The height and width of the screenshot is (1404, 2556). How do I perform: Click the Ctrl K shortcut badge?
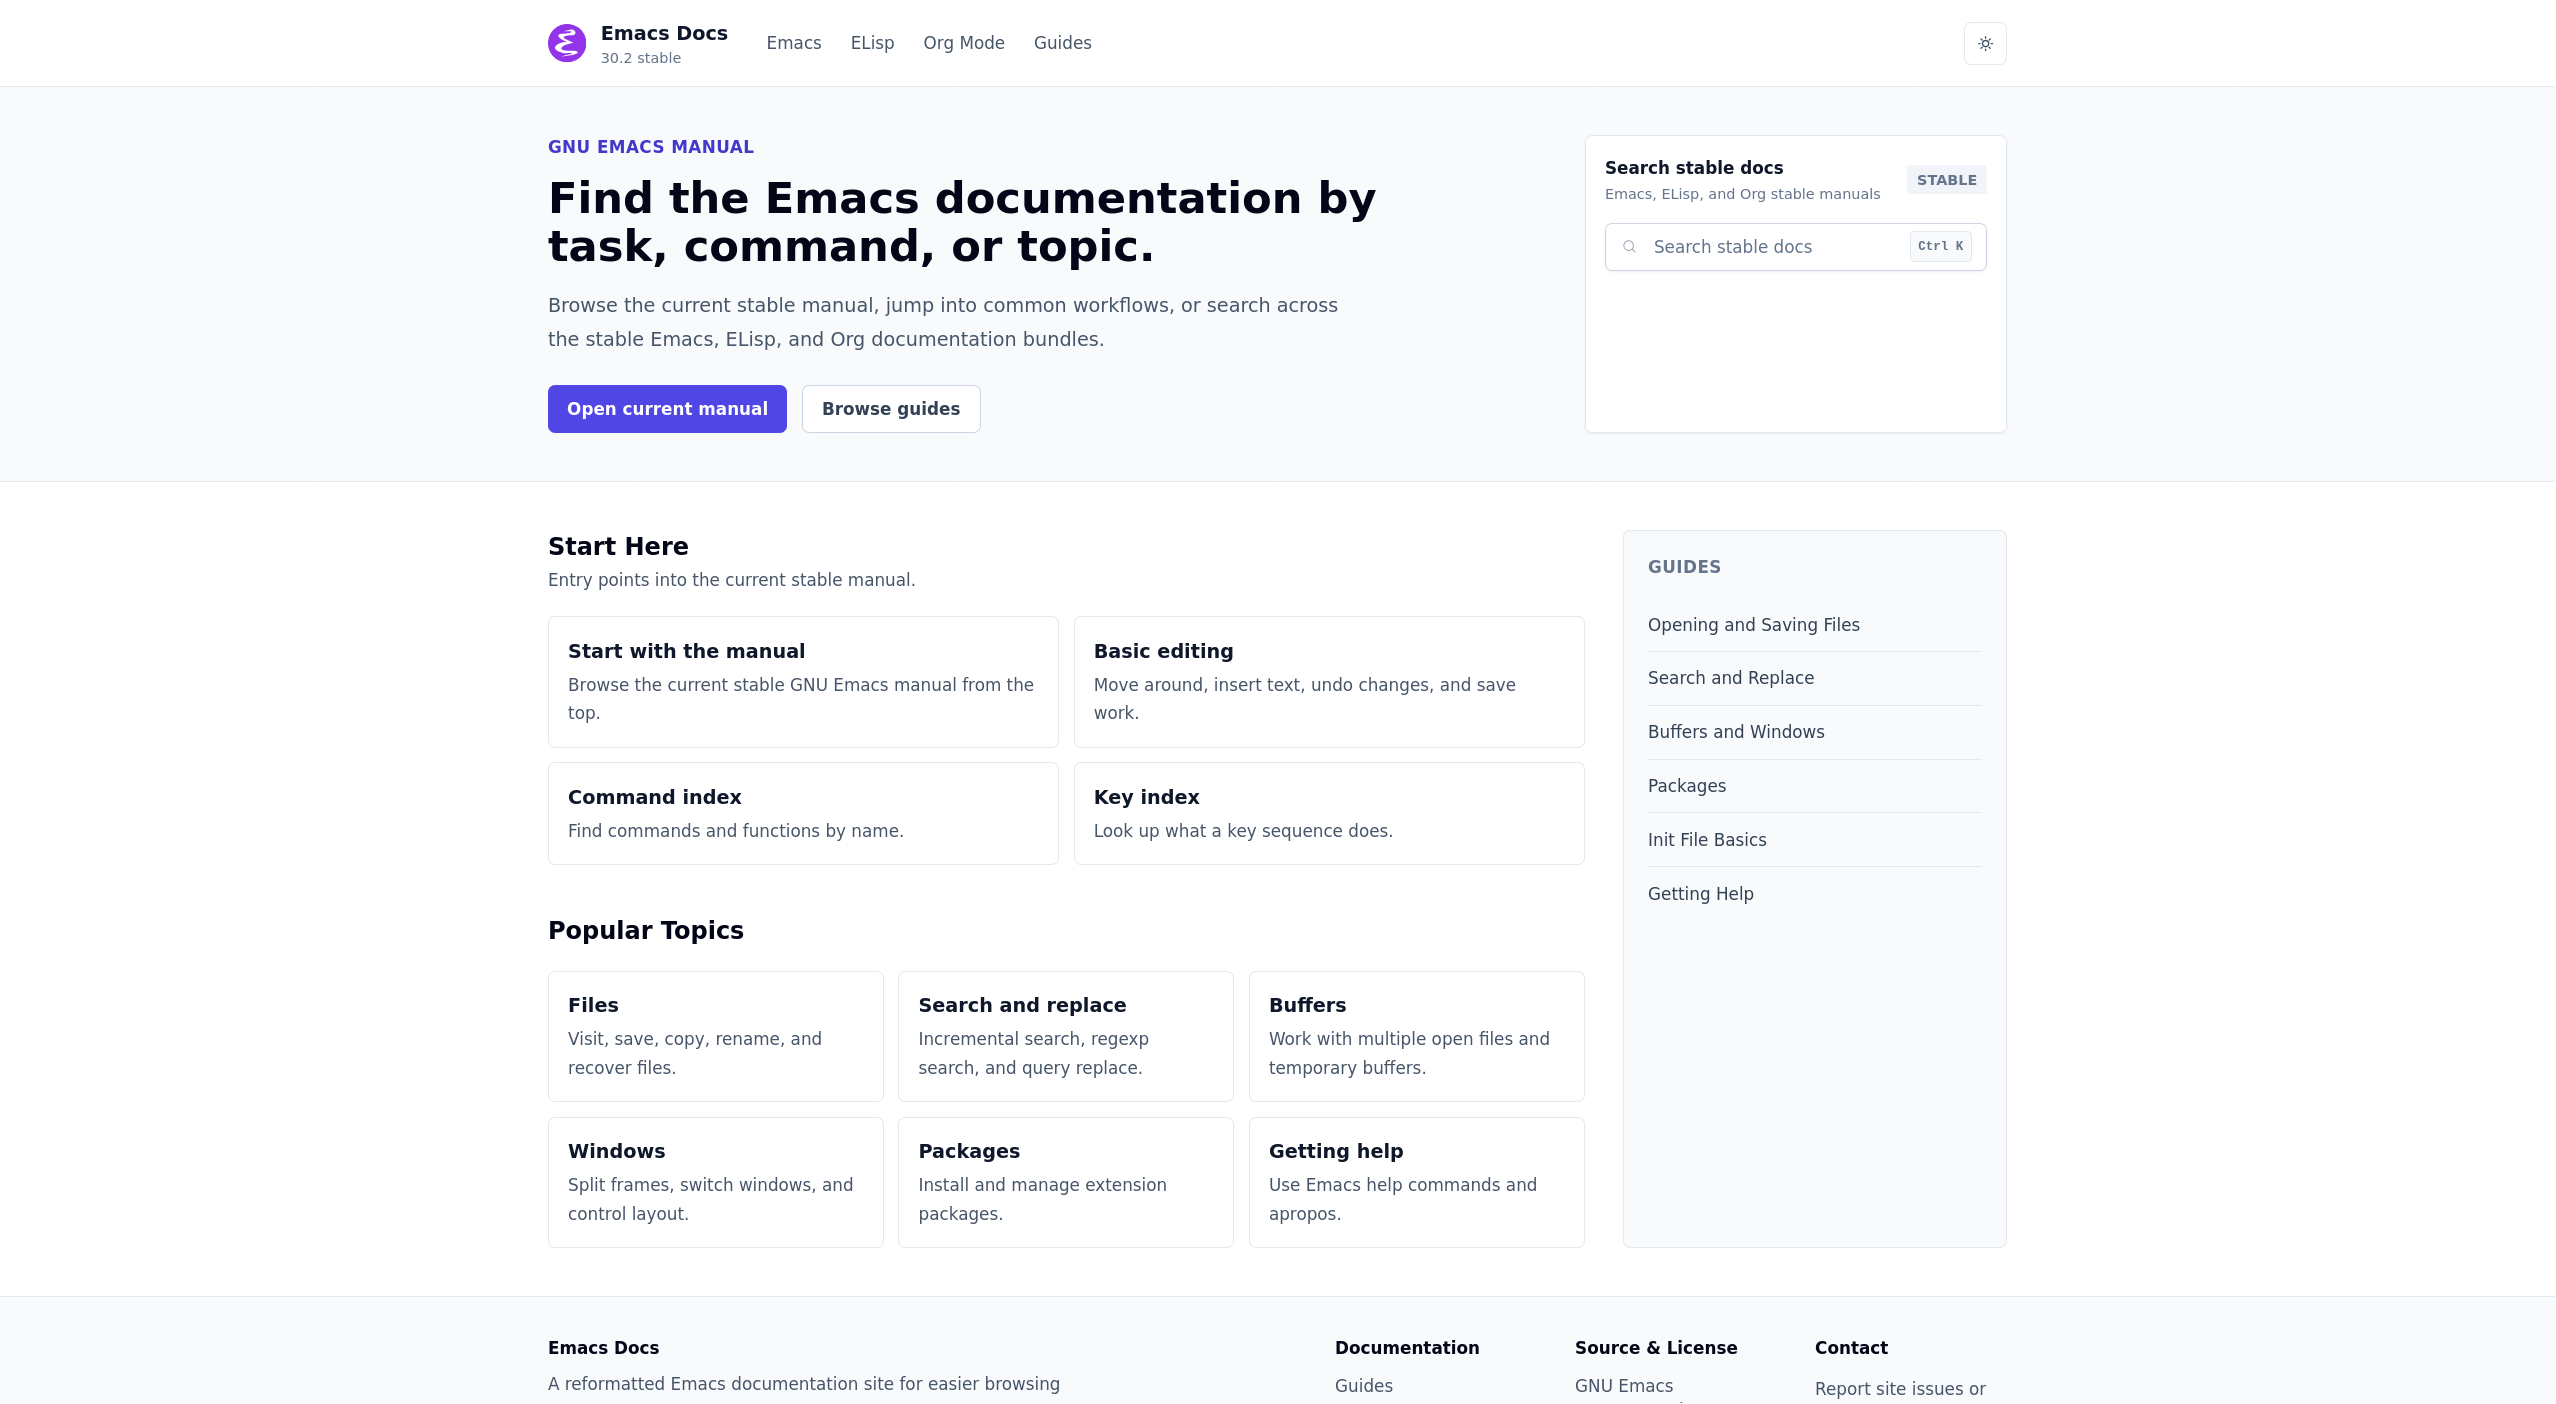[x=1940, y=246]
